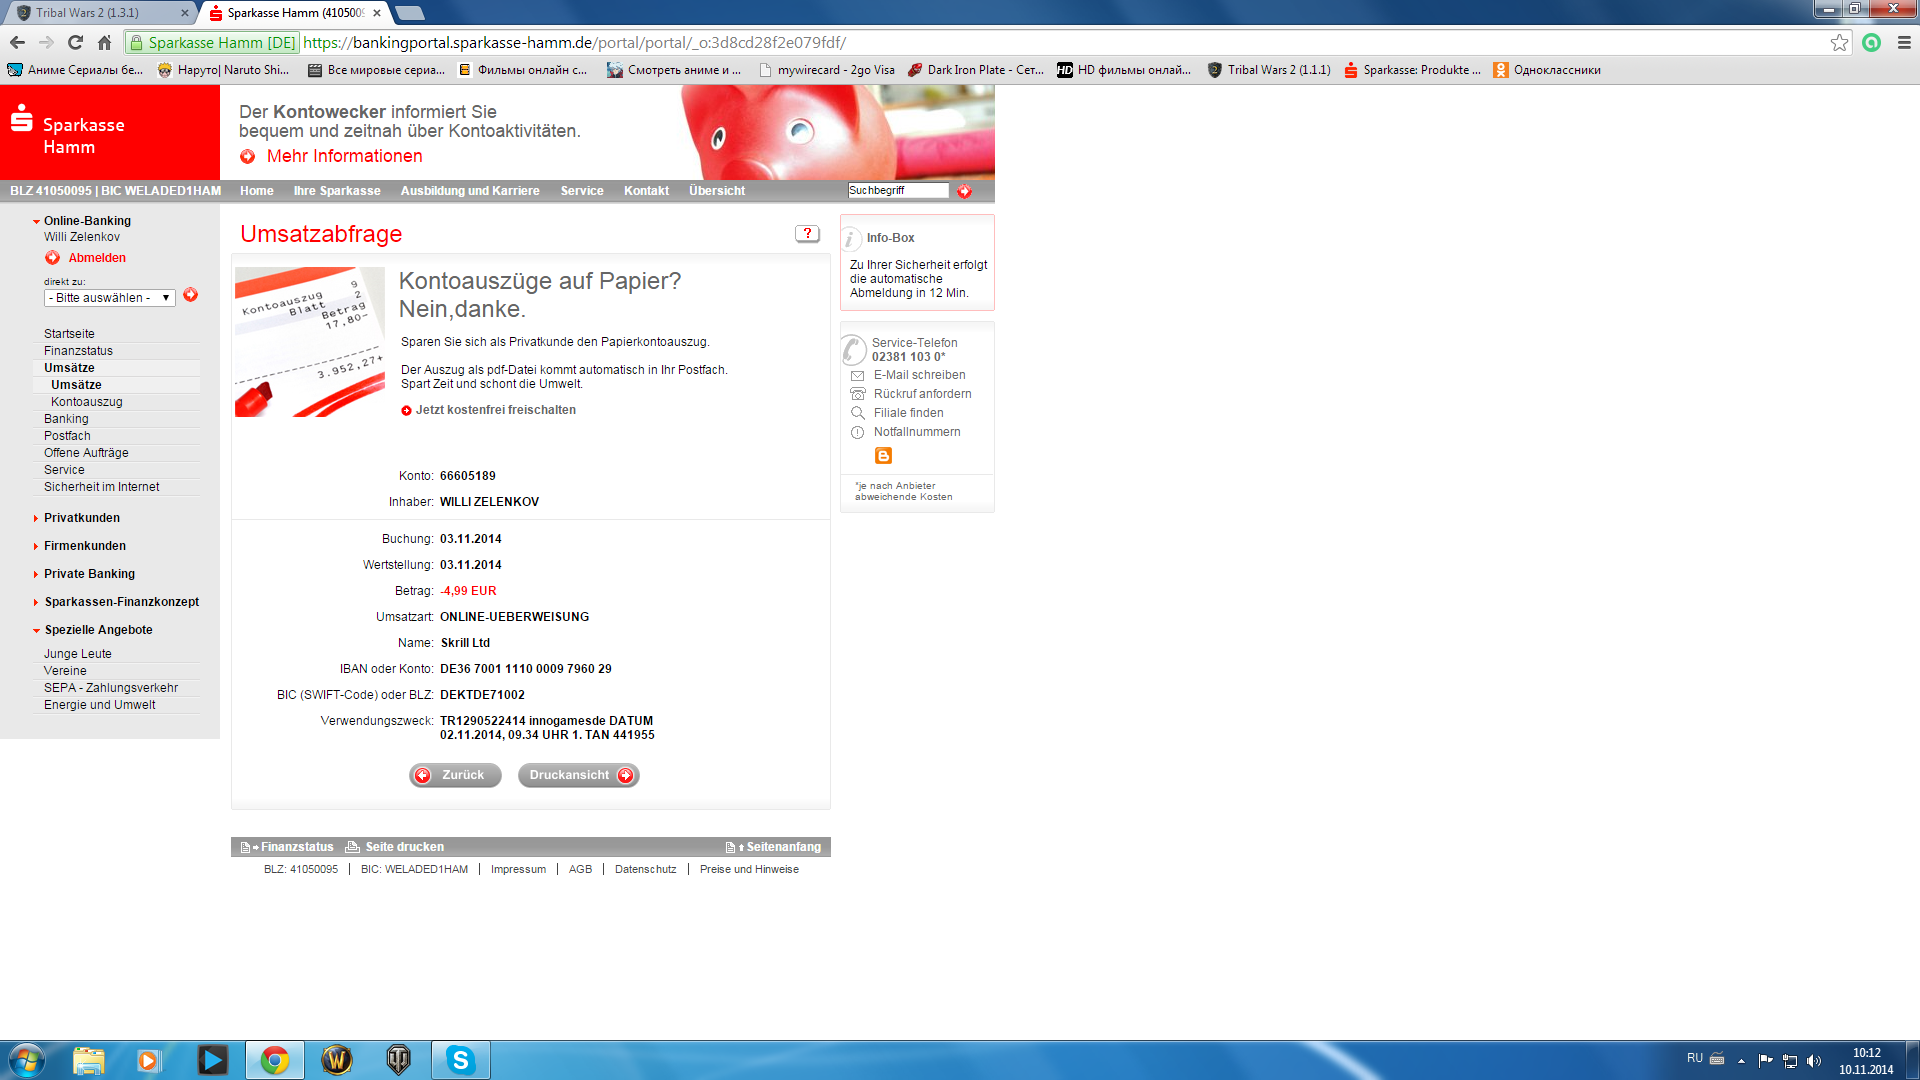Open Kontoauszug in the sidebar
This screenshot has width=1920, height=1080.
click(87, 402)
